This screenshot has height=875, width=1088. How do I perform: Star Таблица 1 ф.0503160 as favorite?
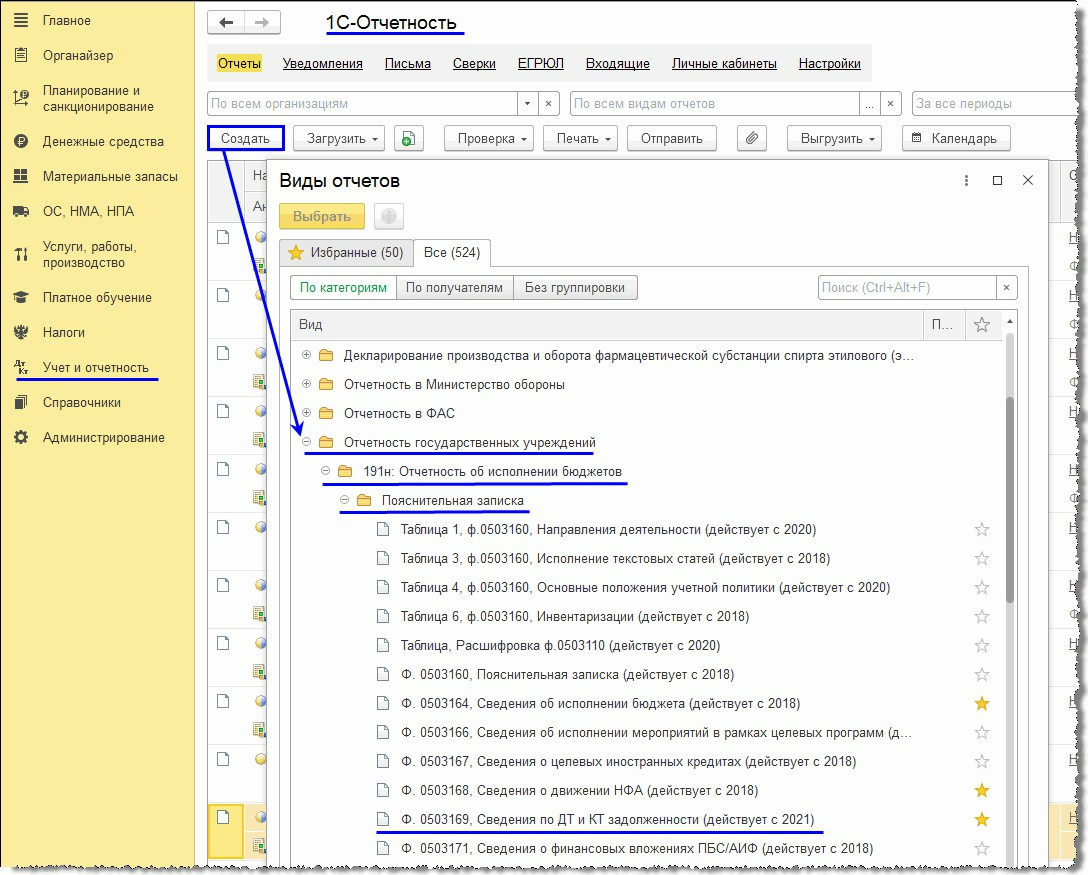click(x=981, y=530)
